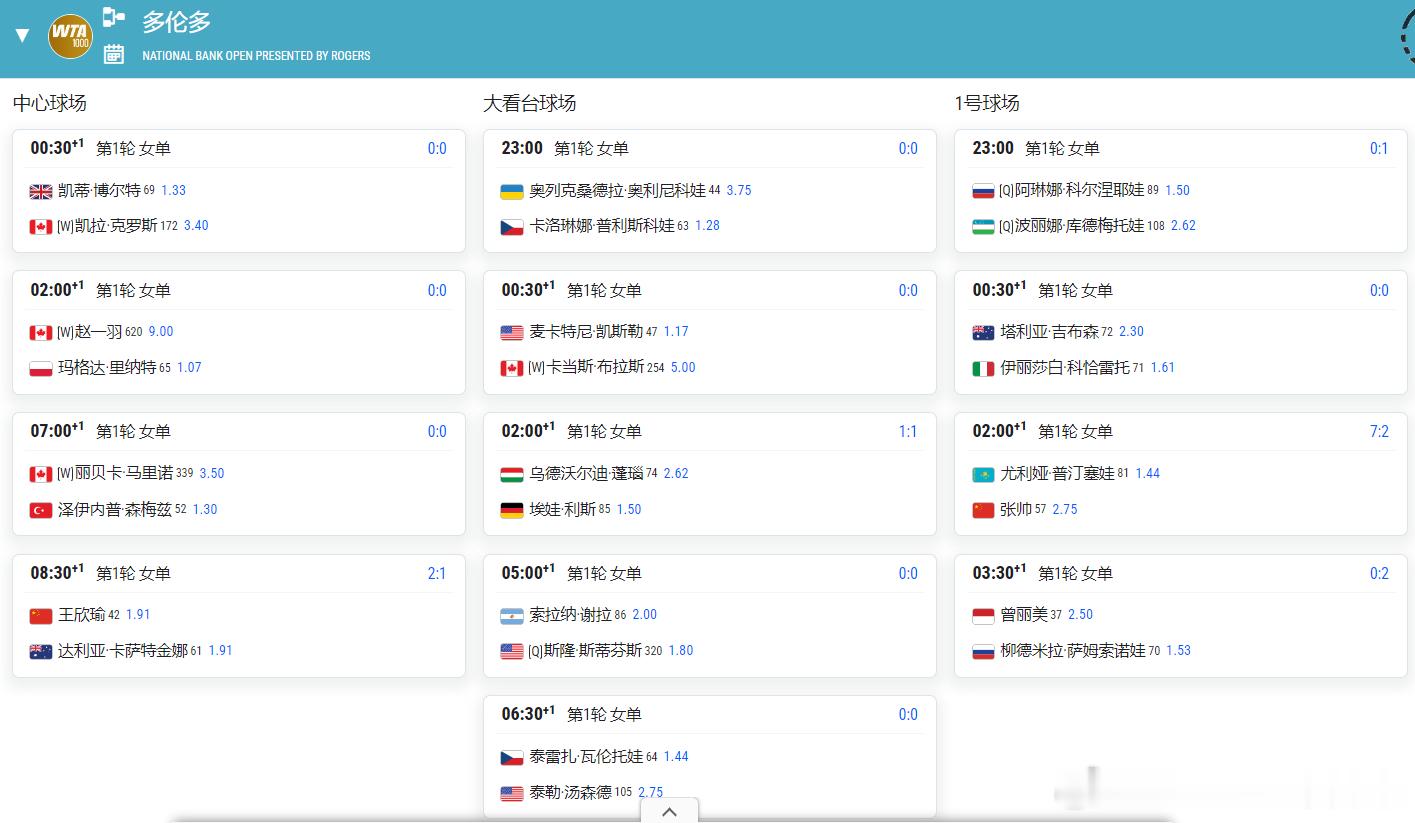Click the WTA 1000 gold badge logo
Viewport: 1415px width, 823px height.
tap(70, 36)
